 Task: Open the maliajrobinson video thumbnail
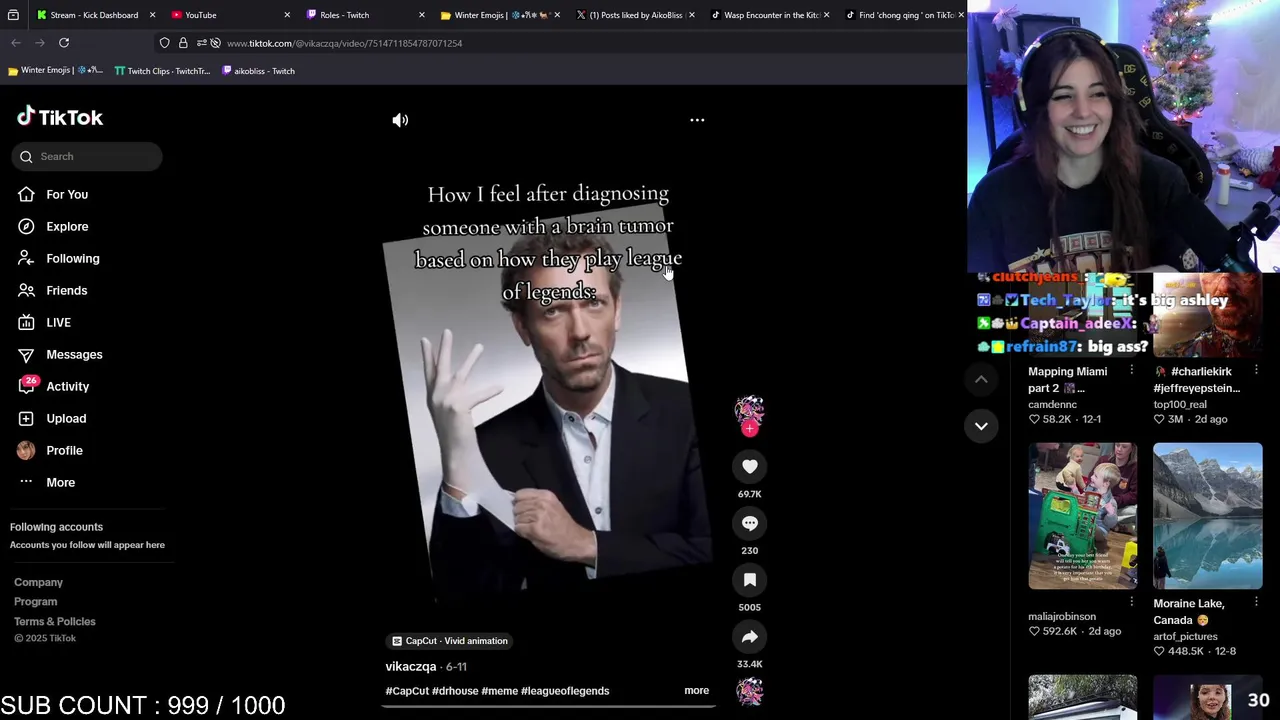click(x=1082, y=516)
